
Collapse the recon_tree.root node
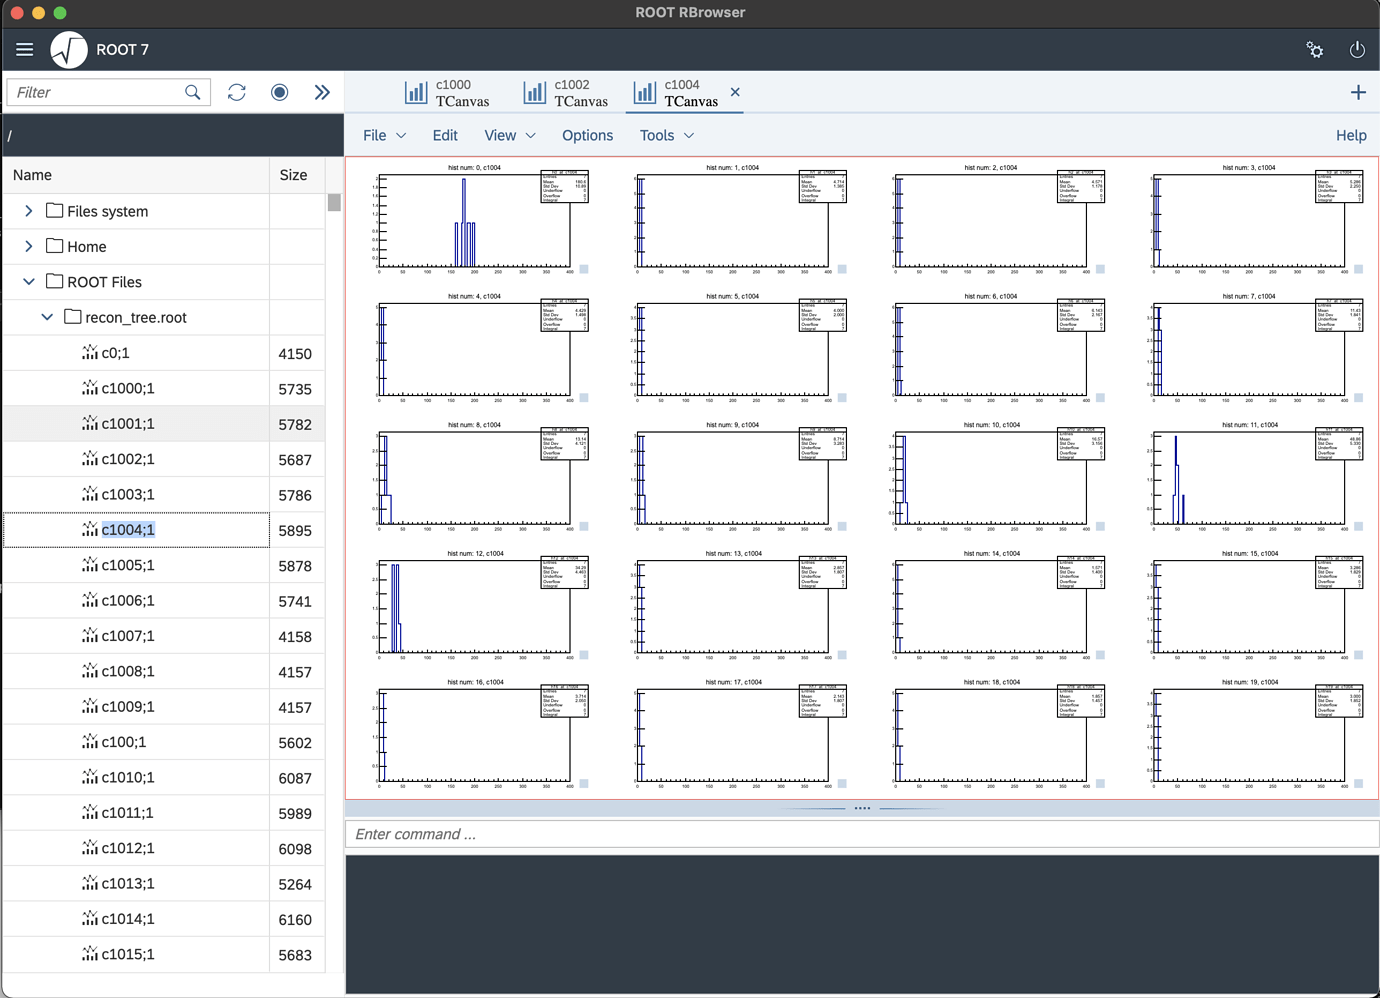pyautogui.click(x=46, y=317)
